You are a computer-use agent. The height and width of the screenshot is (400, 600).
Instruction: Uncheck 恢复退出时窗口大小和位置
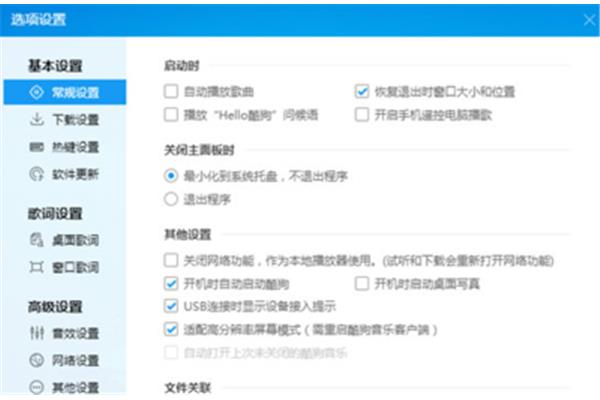362,91
